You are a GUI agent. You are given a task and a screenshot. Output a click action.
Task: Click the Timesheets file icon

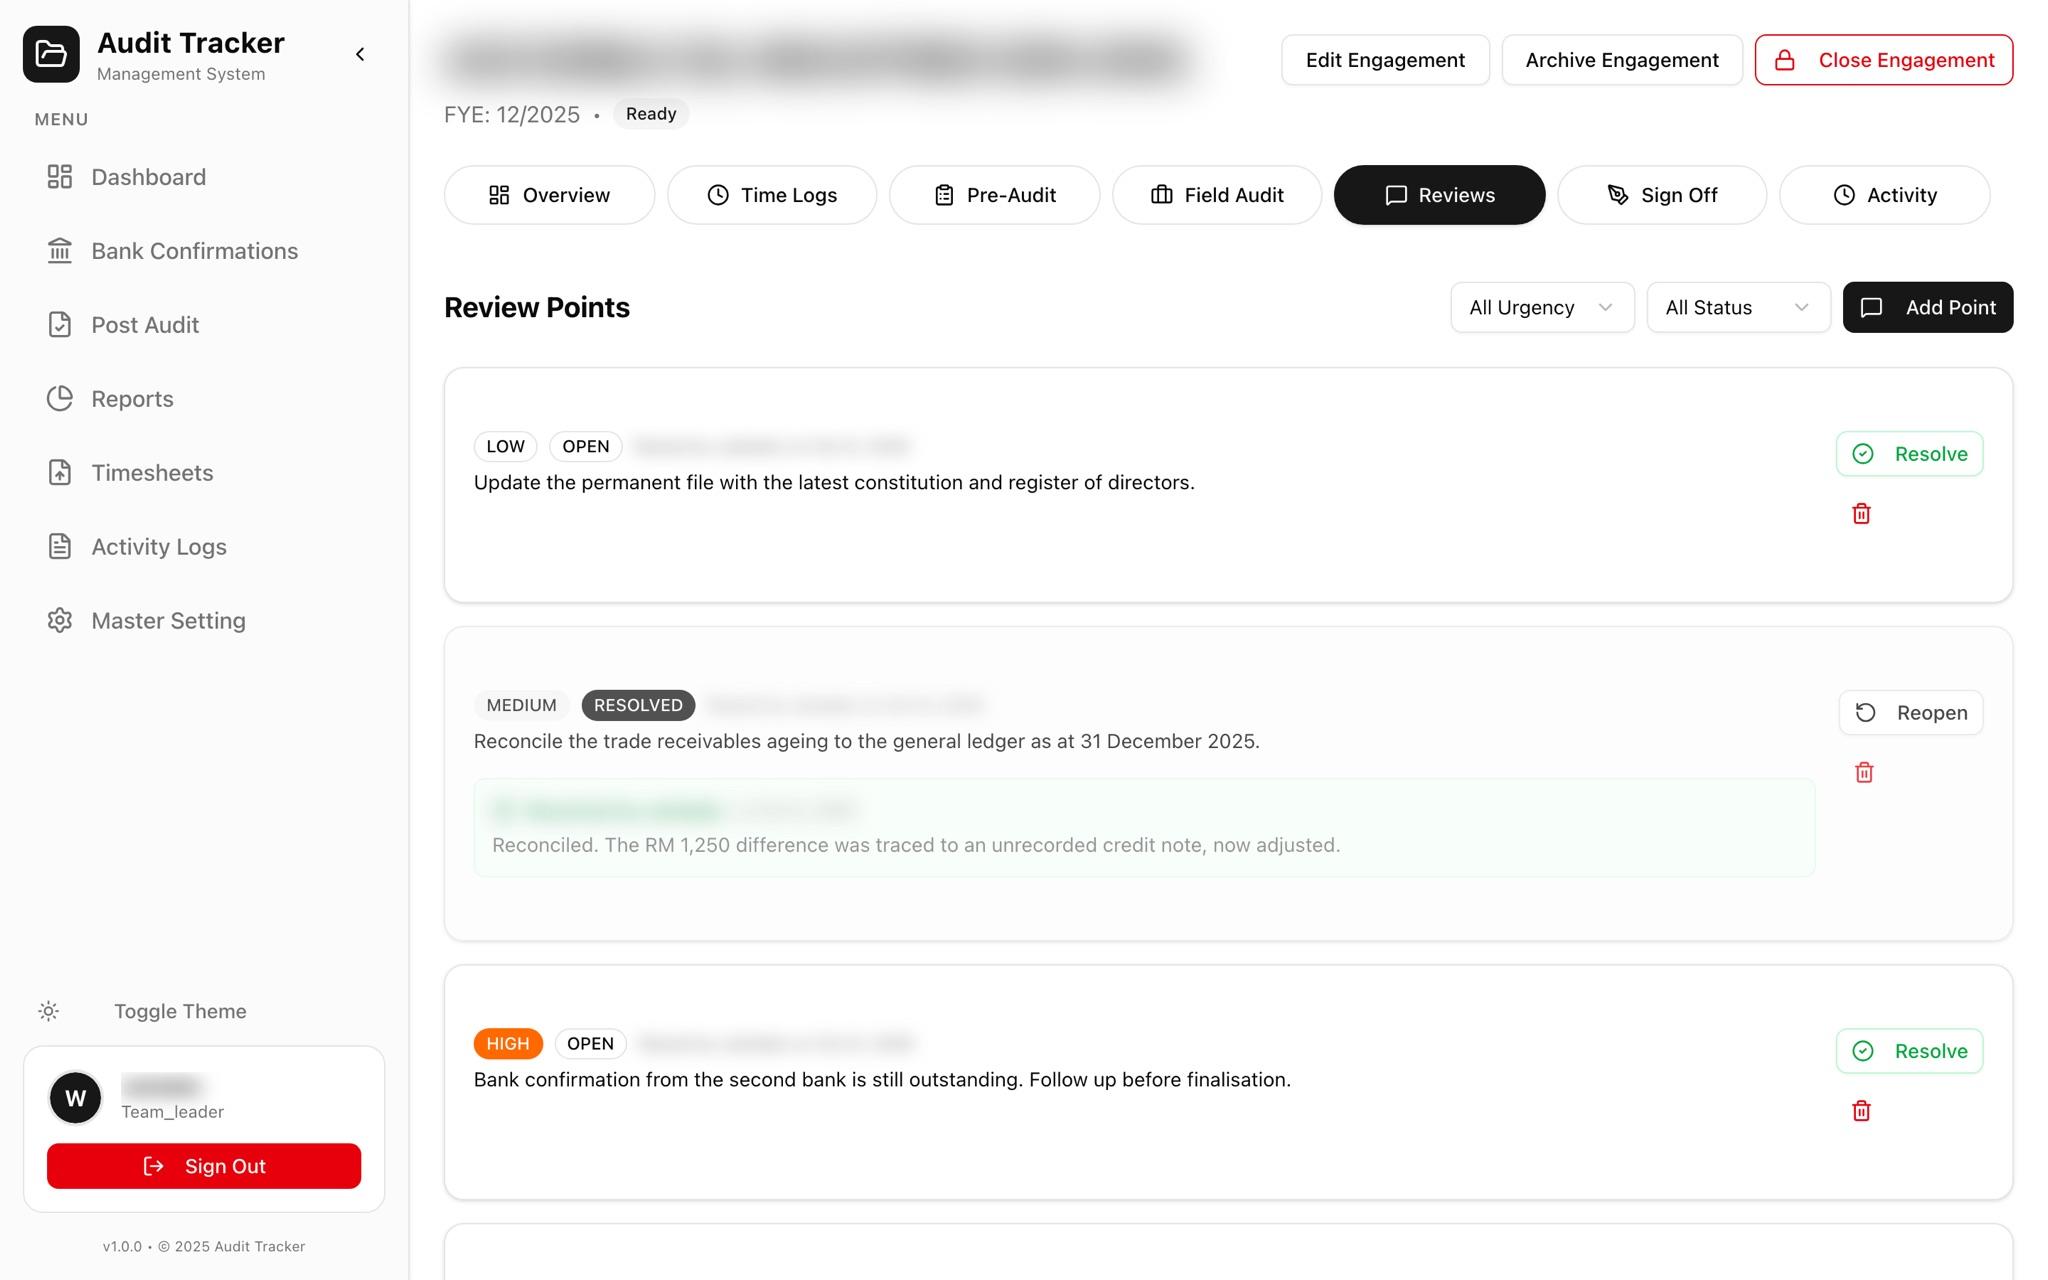(x=60, y=473)
